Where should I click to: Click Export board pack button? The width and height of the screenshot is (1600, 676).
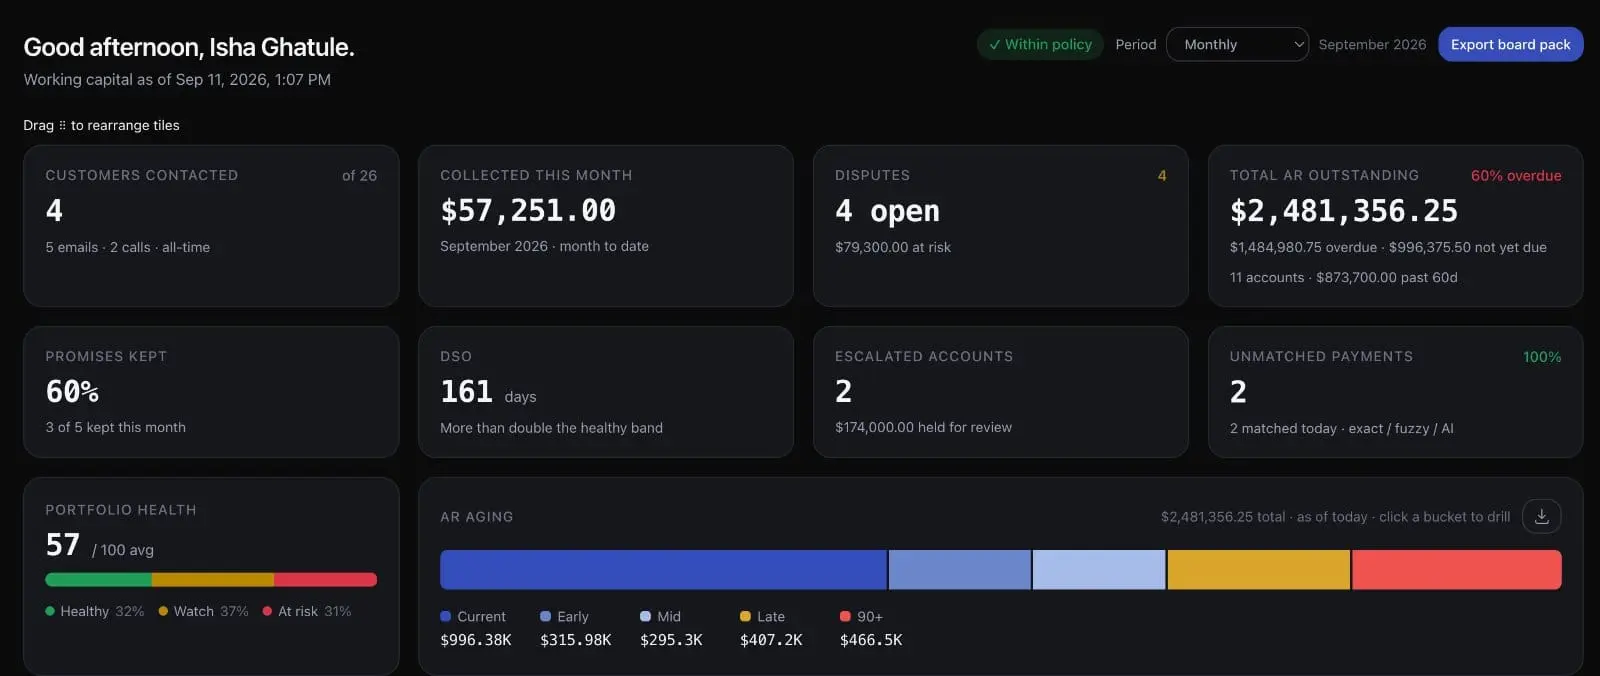(1510, 44)
